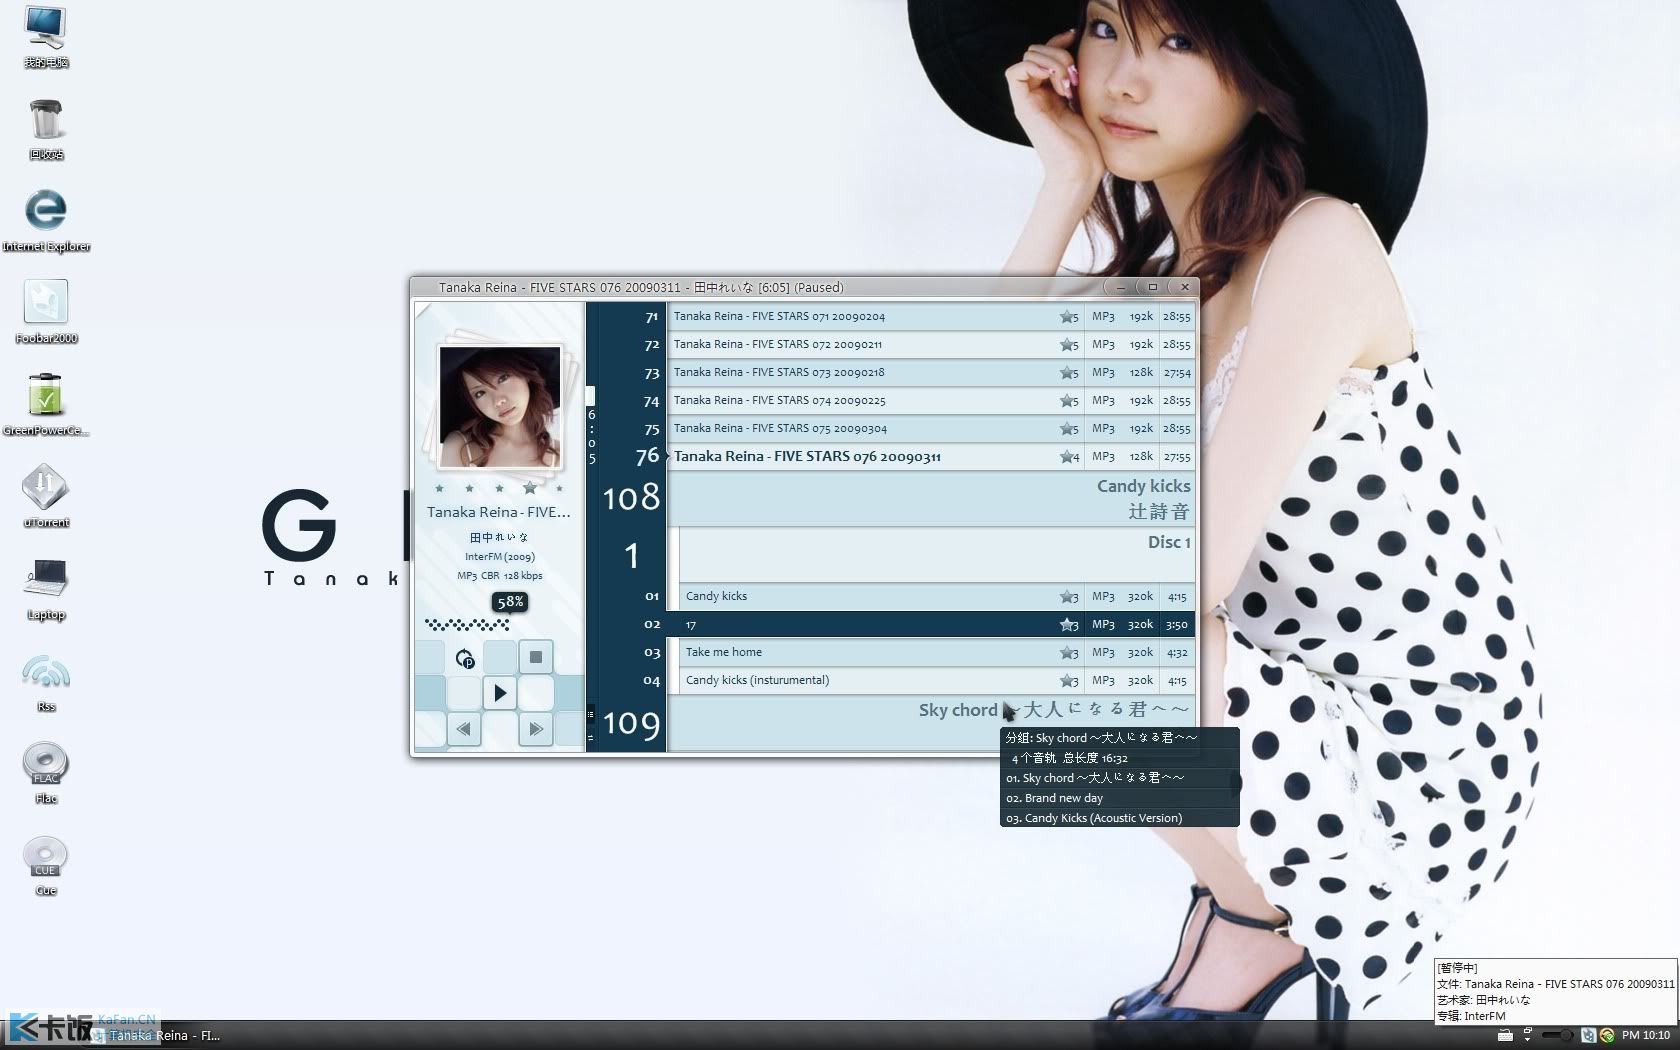Click the Play button in the player
The image size is (1680, 1050).
tap(500, 693)
